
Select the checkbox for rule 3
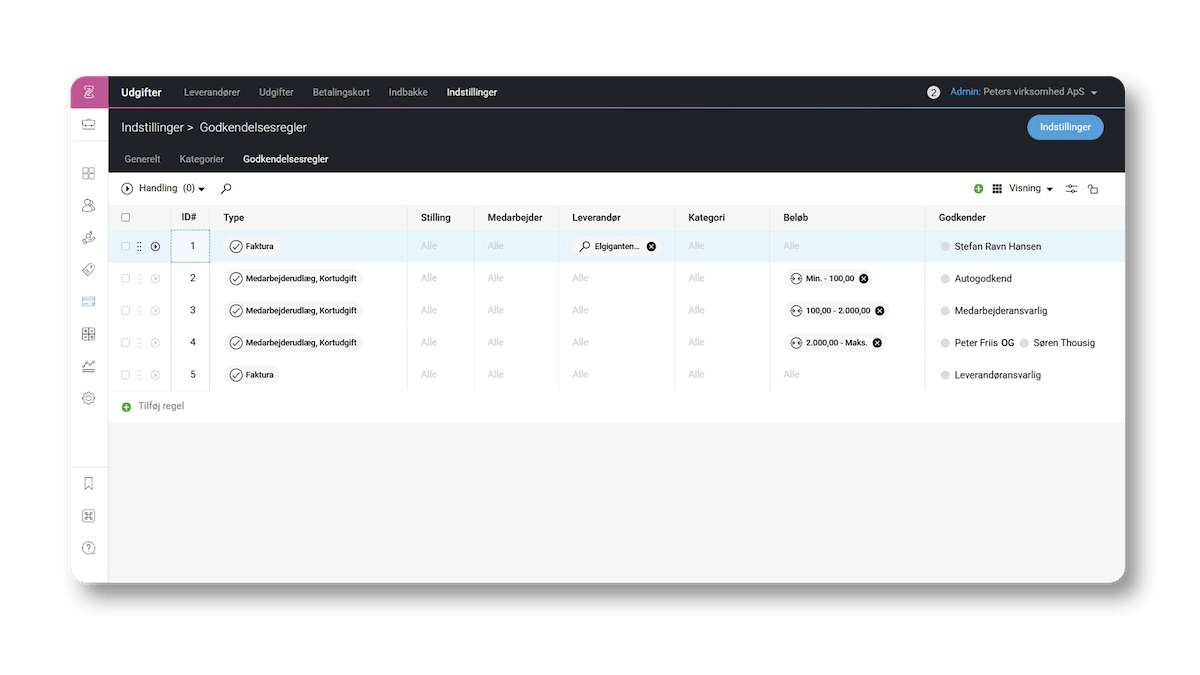coord(125,310)
